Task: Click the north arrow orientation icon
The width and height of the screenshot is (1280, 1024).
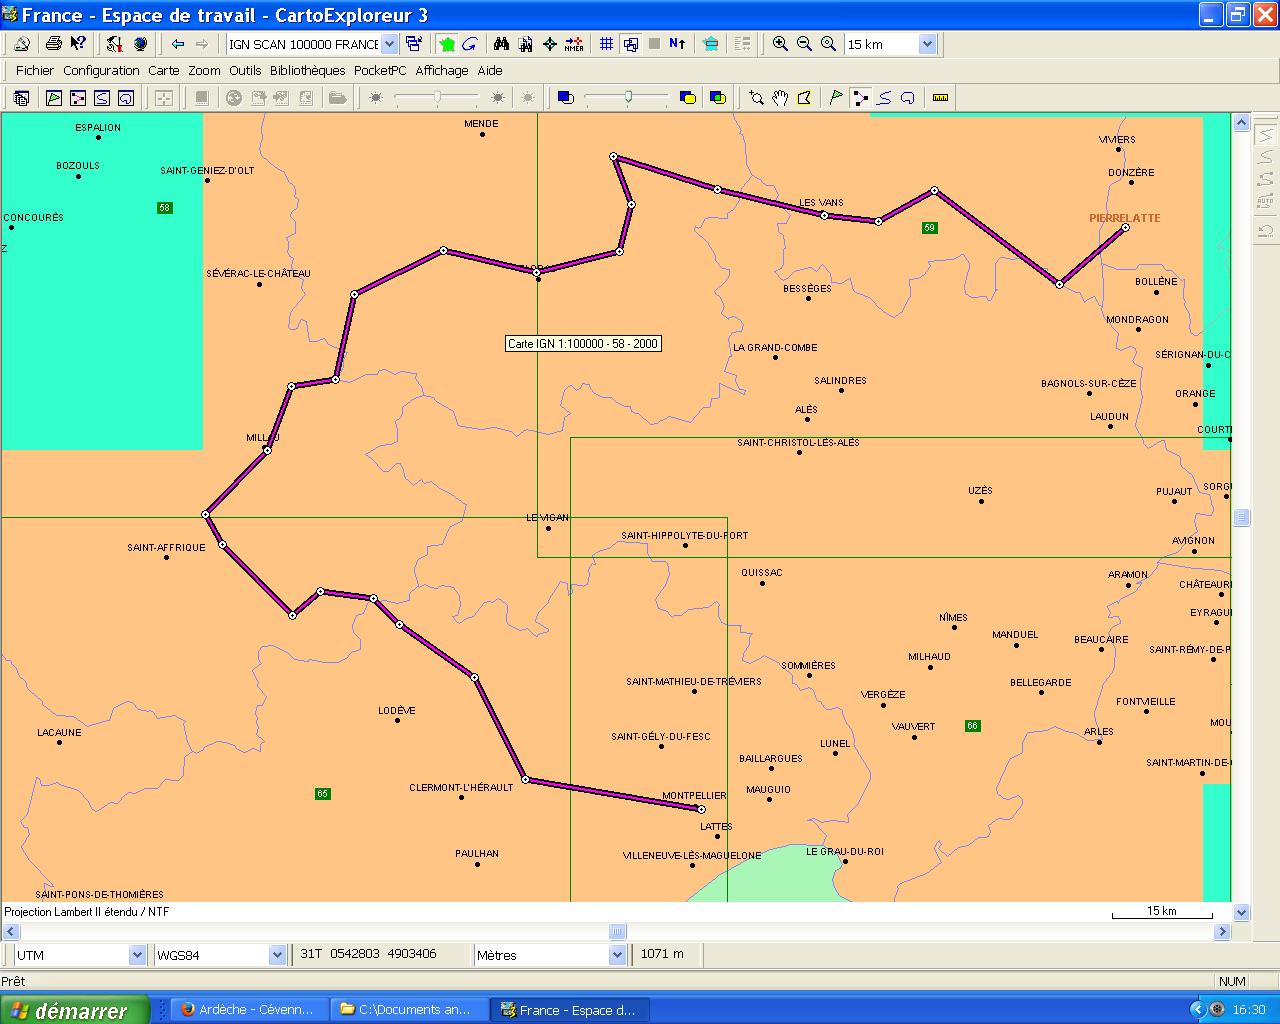Action: click(x=678, y=44)
